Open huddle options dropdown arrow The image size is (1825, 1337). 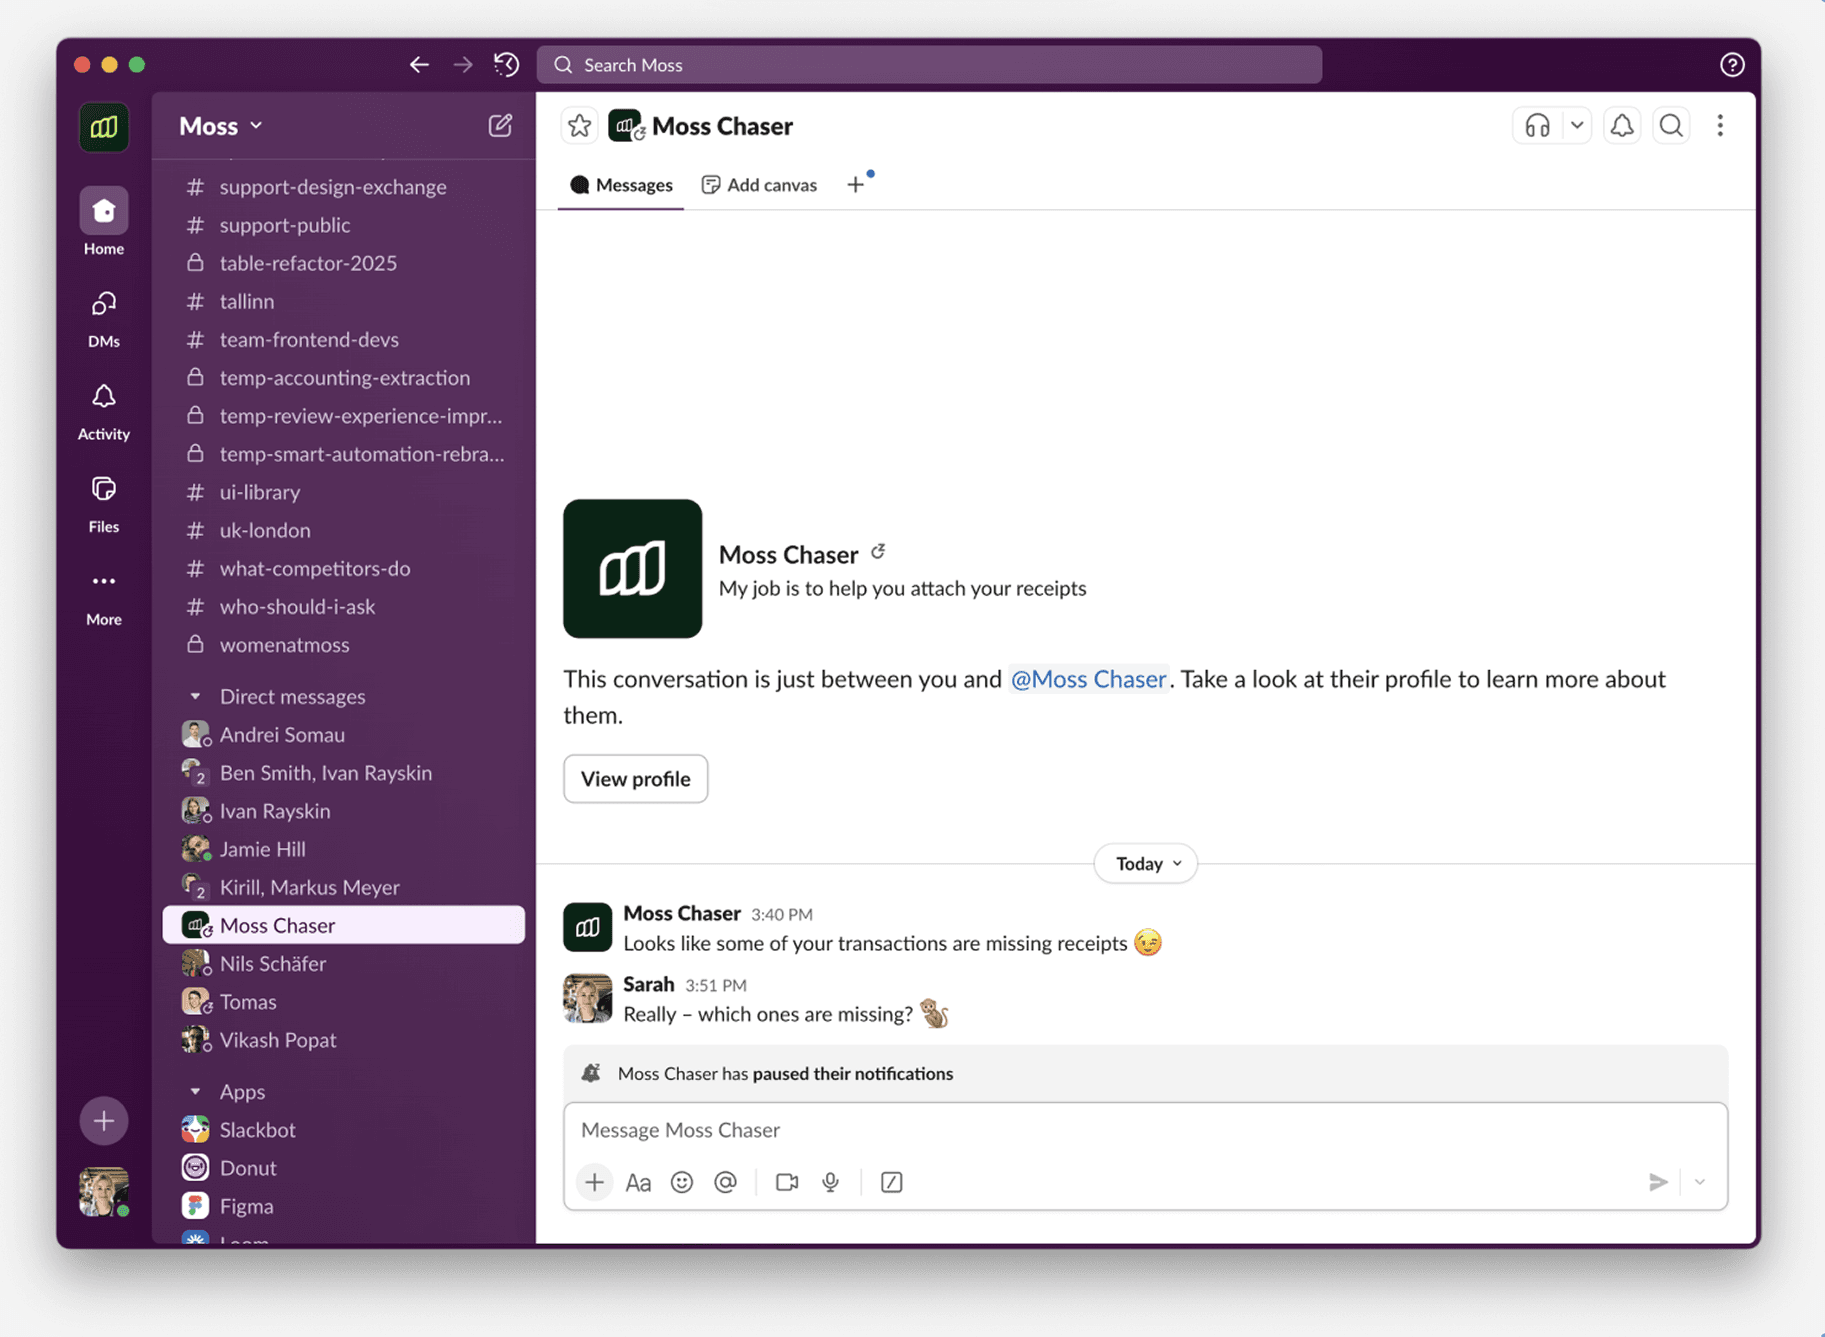1576,126
